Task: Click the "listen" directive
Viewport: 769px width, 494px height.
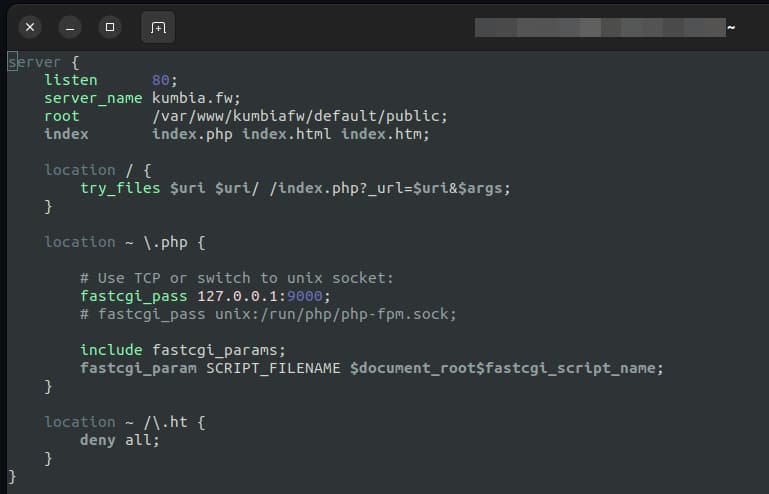Action: 71,80
